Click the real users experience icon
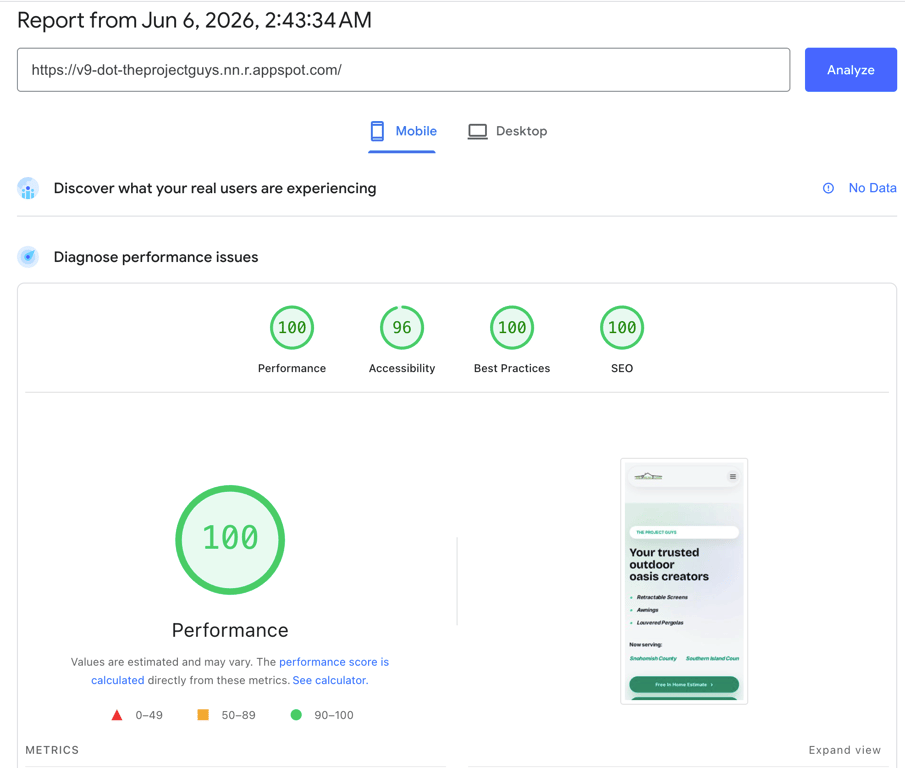 coord(28,189)
